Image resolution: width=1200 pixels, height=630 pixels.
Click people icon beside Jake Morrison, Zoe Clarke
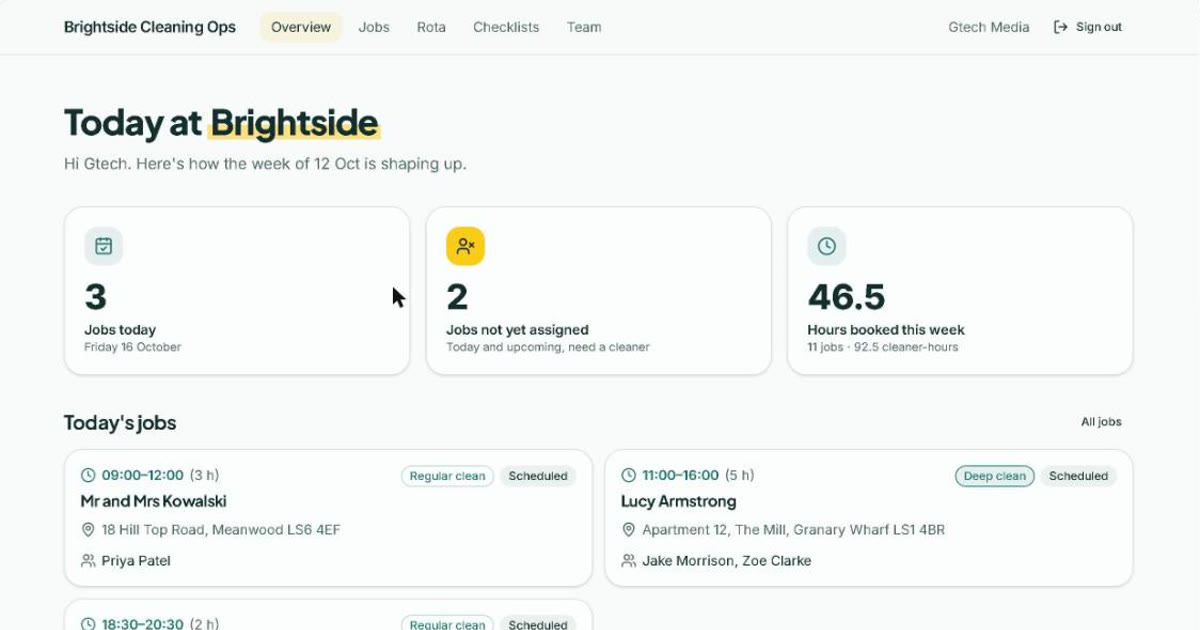[628, 561]
